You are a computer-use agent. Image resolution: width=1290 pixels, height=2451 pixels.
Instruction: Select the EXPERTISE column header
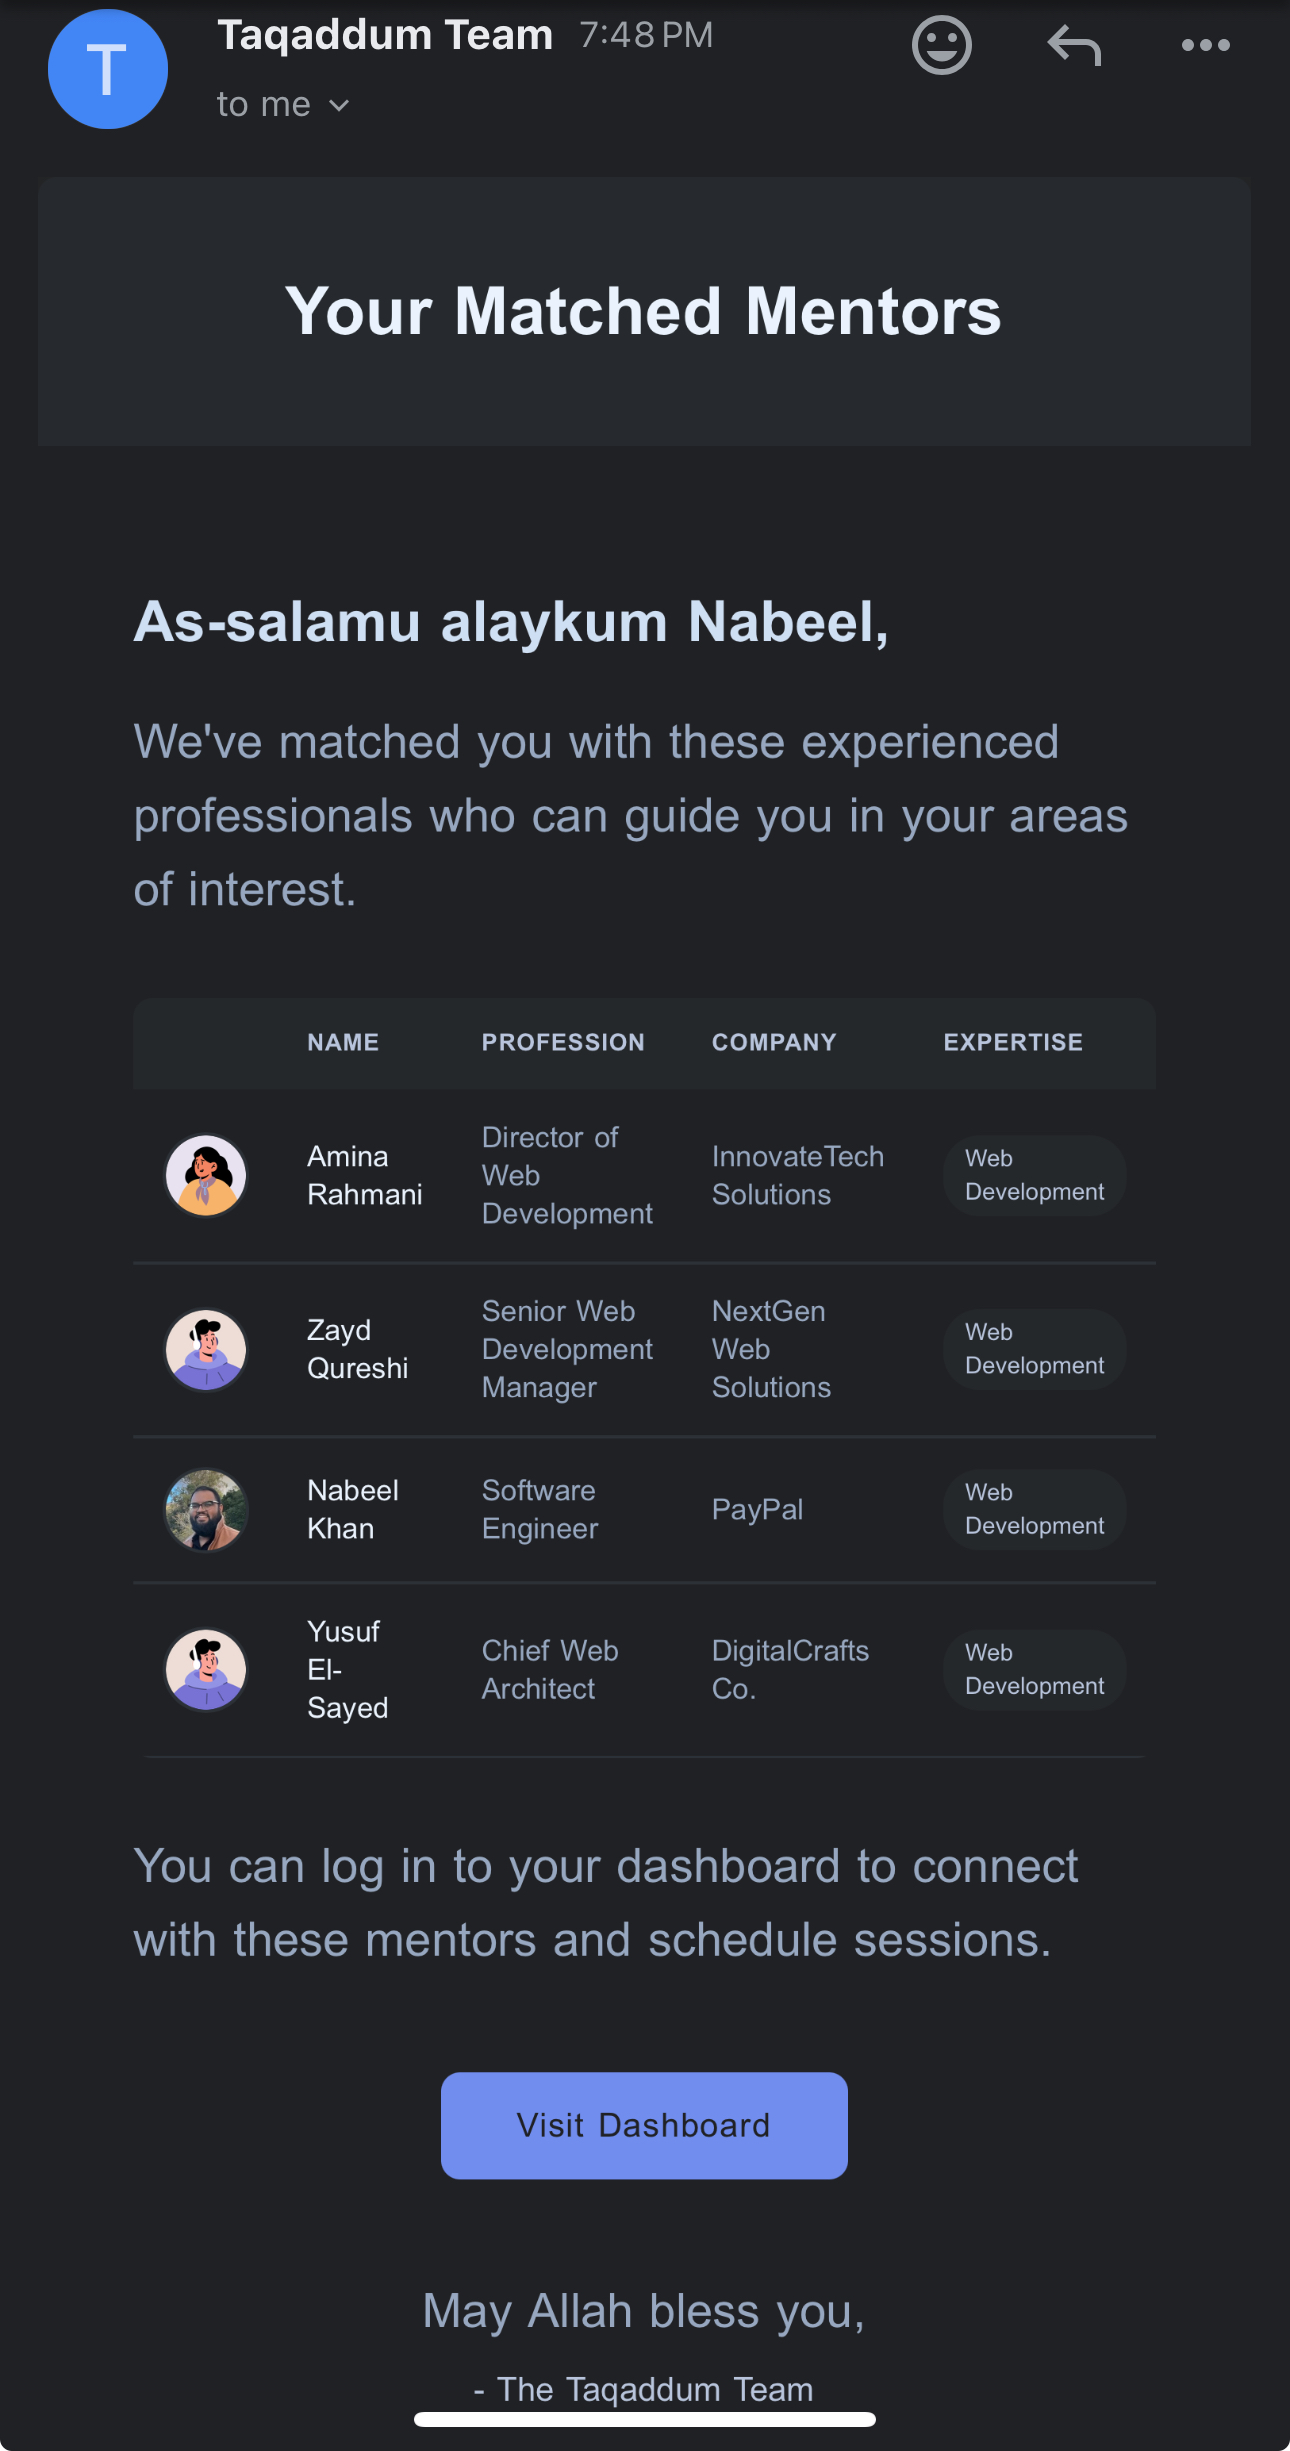coord(1013,1042)
